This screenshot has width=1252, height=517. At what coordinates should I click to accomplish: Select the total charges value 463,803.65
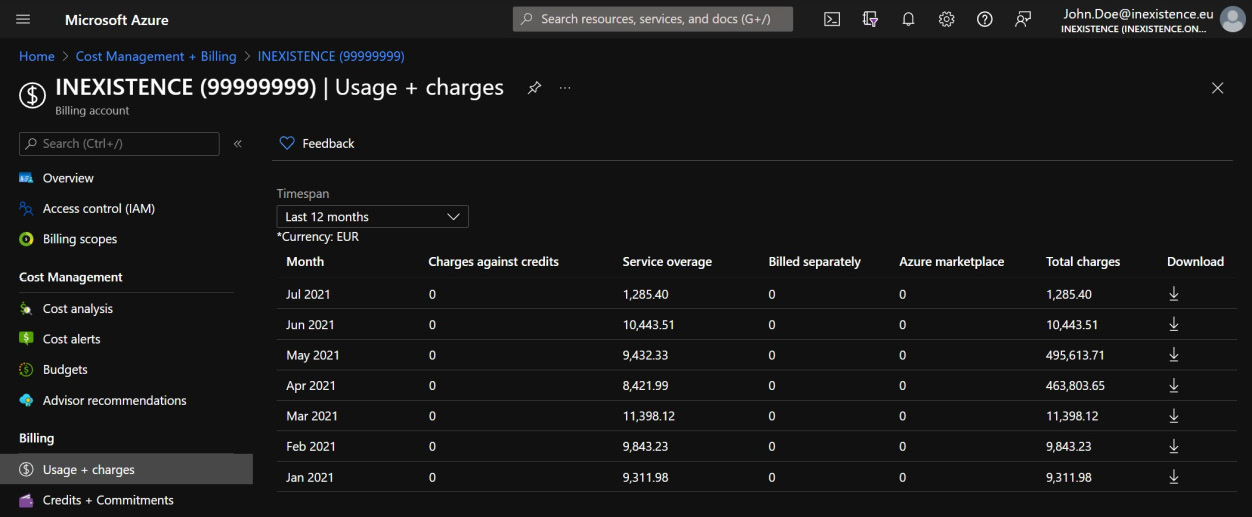pos(1075,385)
